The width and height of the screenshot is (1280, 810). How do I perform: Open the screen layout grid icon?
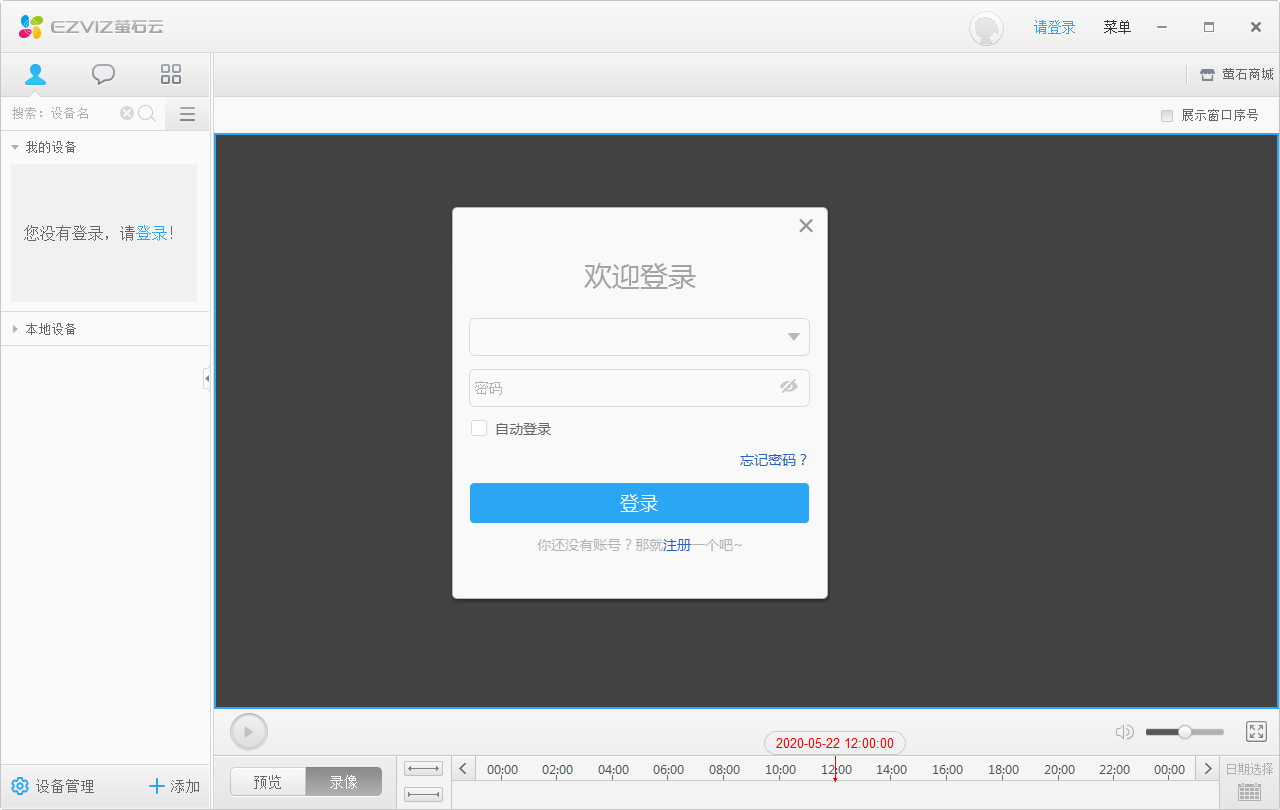(170, 73)
